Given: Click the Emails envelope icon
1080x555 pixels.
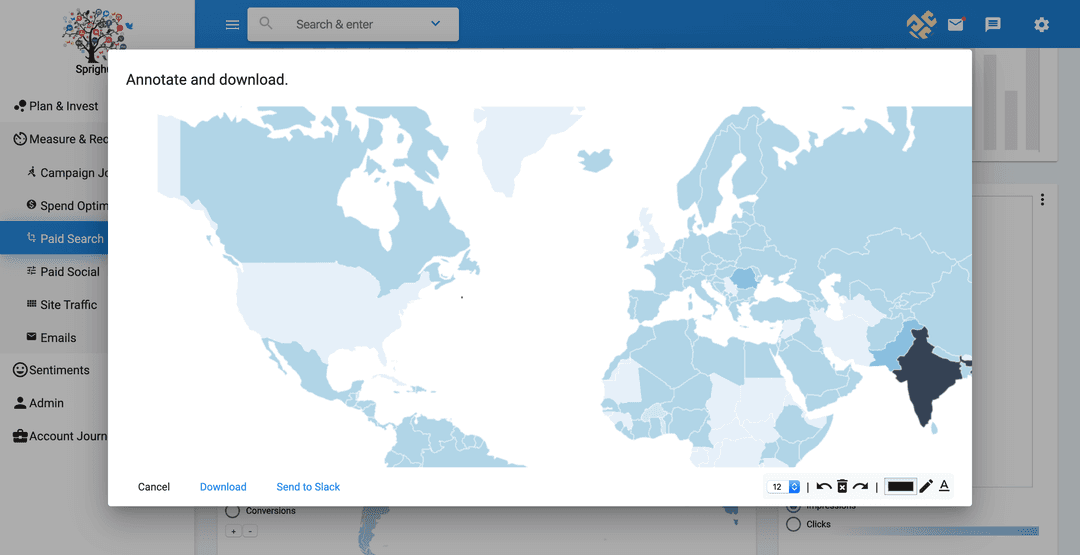Looking at the screenshot, I should point(31,337).
